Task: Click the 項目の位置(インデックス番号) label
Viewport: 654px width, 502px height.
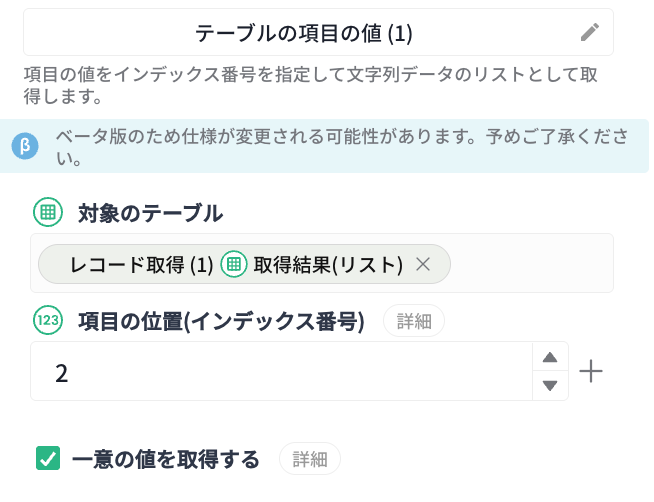Action: [221, 321]
